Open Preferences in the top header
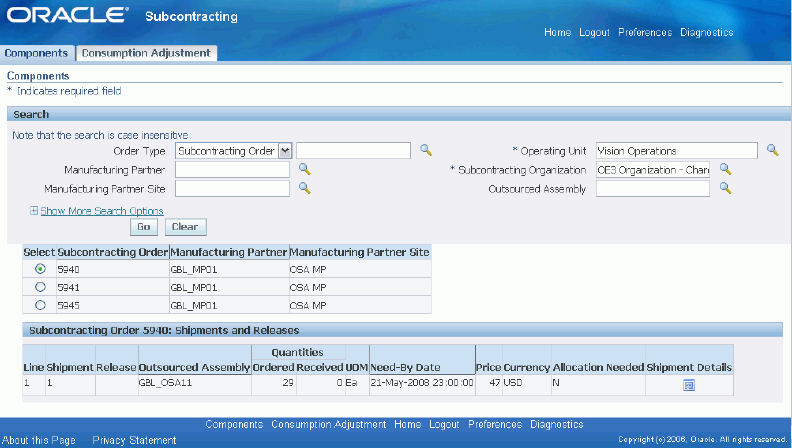This screenshot has height=448, width=792. coord(645,32)
